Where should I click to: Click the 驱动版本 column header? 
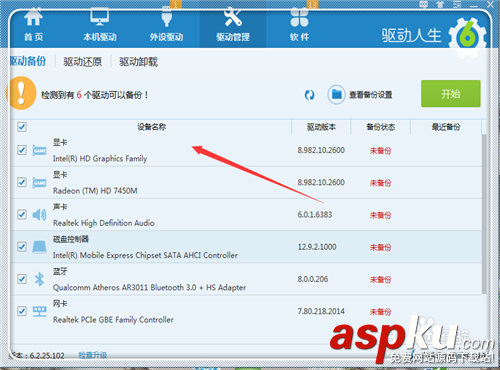(321, 127)
